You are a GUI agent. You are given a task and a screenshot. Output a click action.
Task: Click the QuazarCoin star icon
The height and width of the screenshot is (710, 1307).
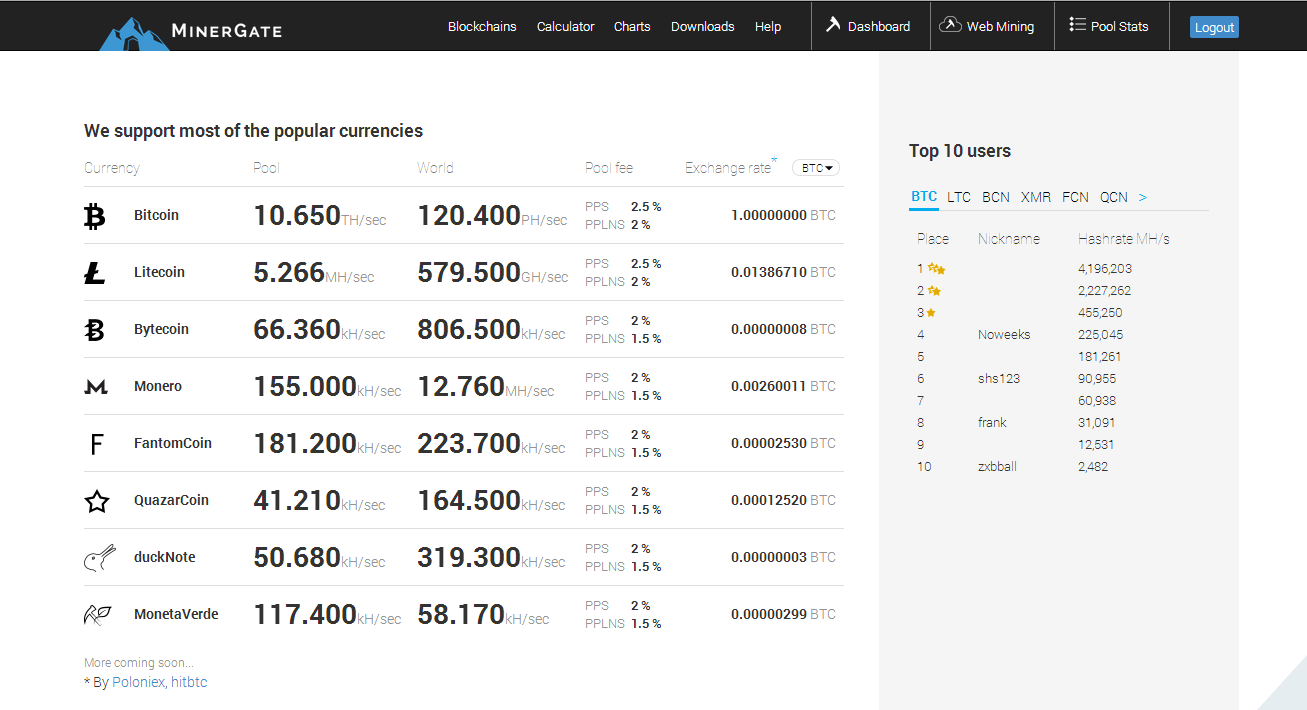pyautogui.click(x=96, y=500)
